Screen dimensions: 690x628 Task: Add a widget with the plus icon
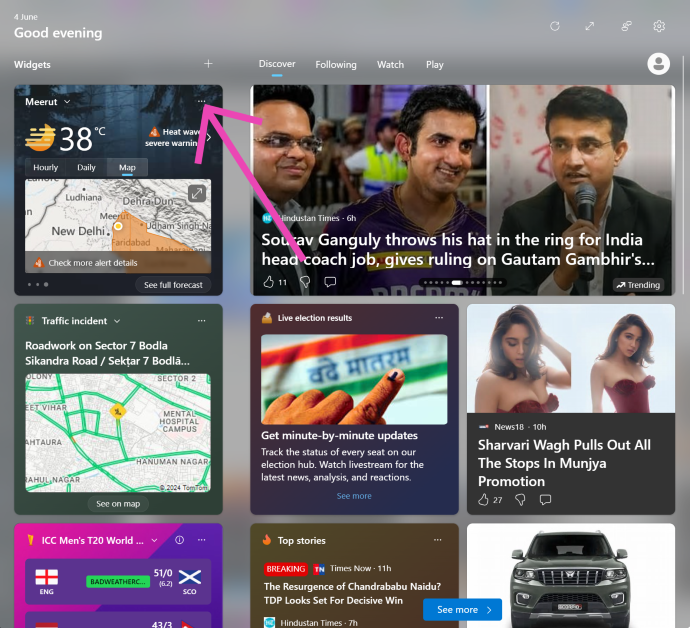coord(208,64)
